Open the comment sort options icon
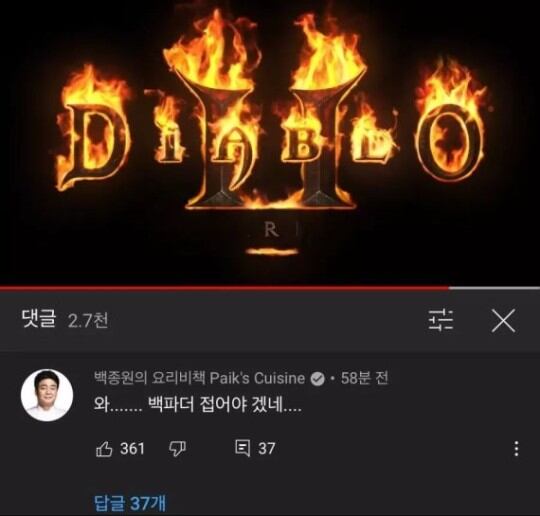Viewport: 540px width, 516px height. tap(440, 320)
